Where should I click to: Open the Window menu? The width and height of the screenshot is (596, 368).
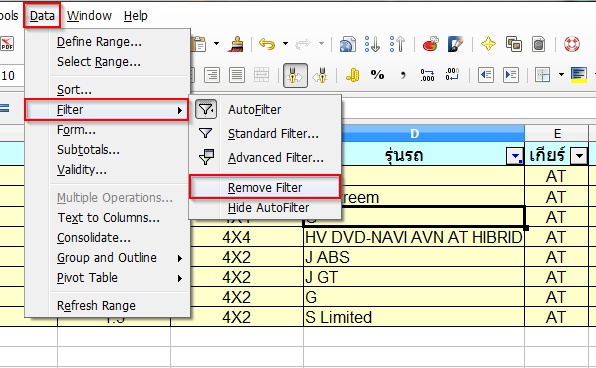(89, 16)
